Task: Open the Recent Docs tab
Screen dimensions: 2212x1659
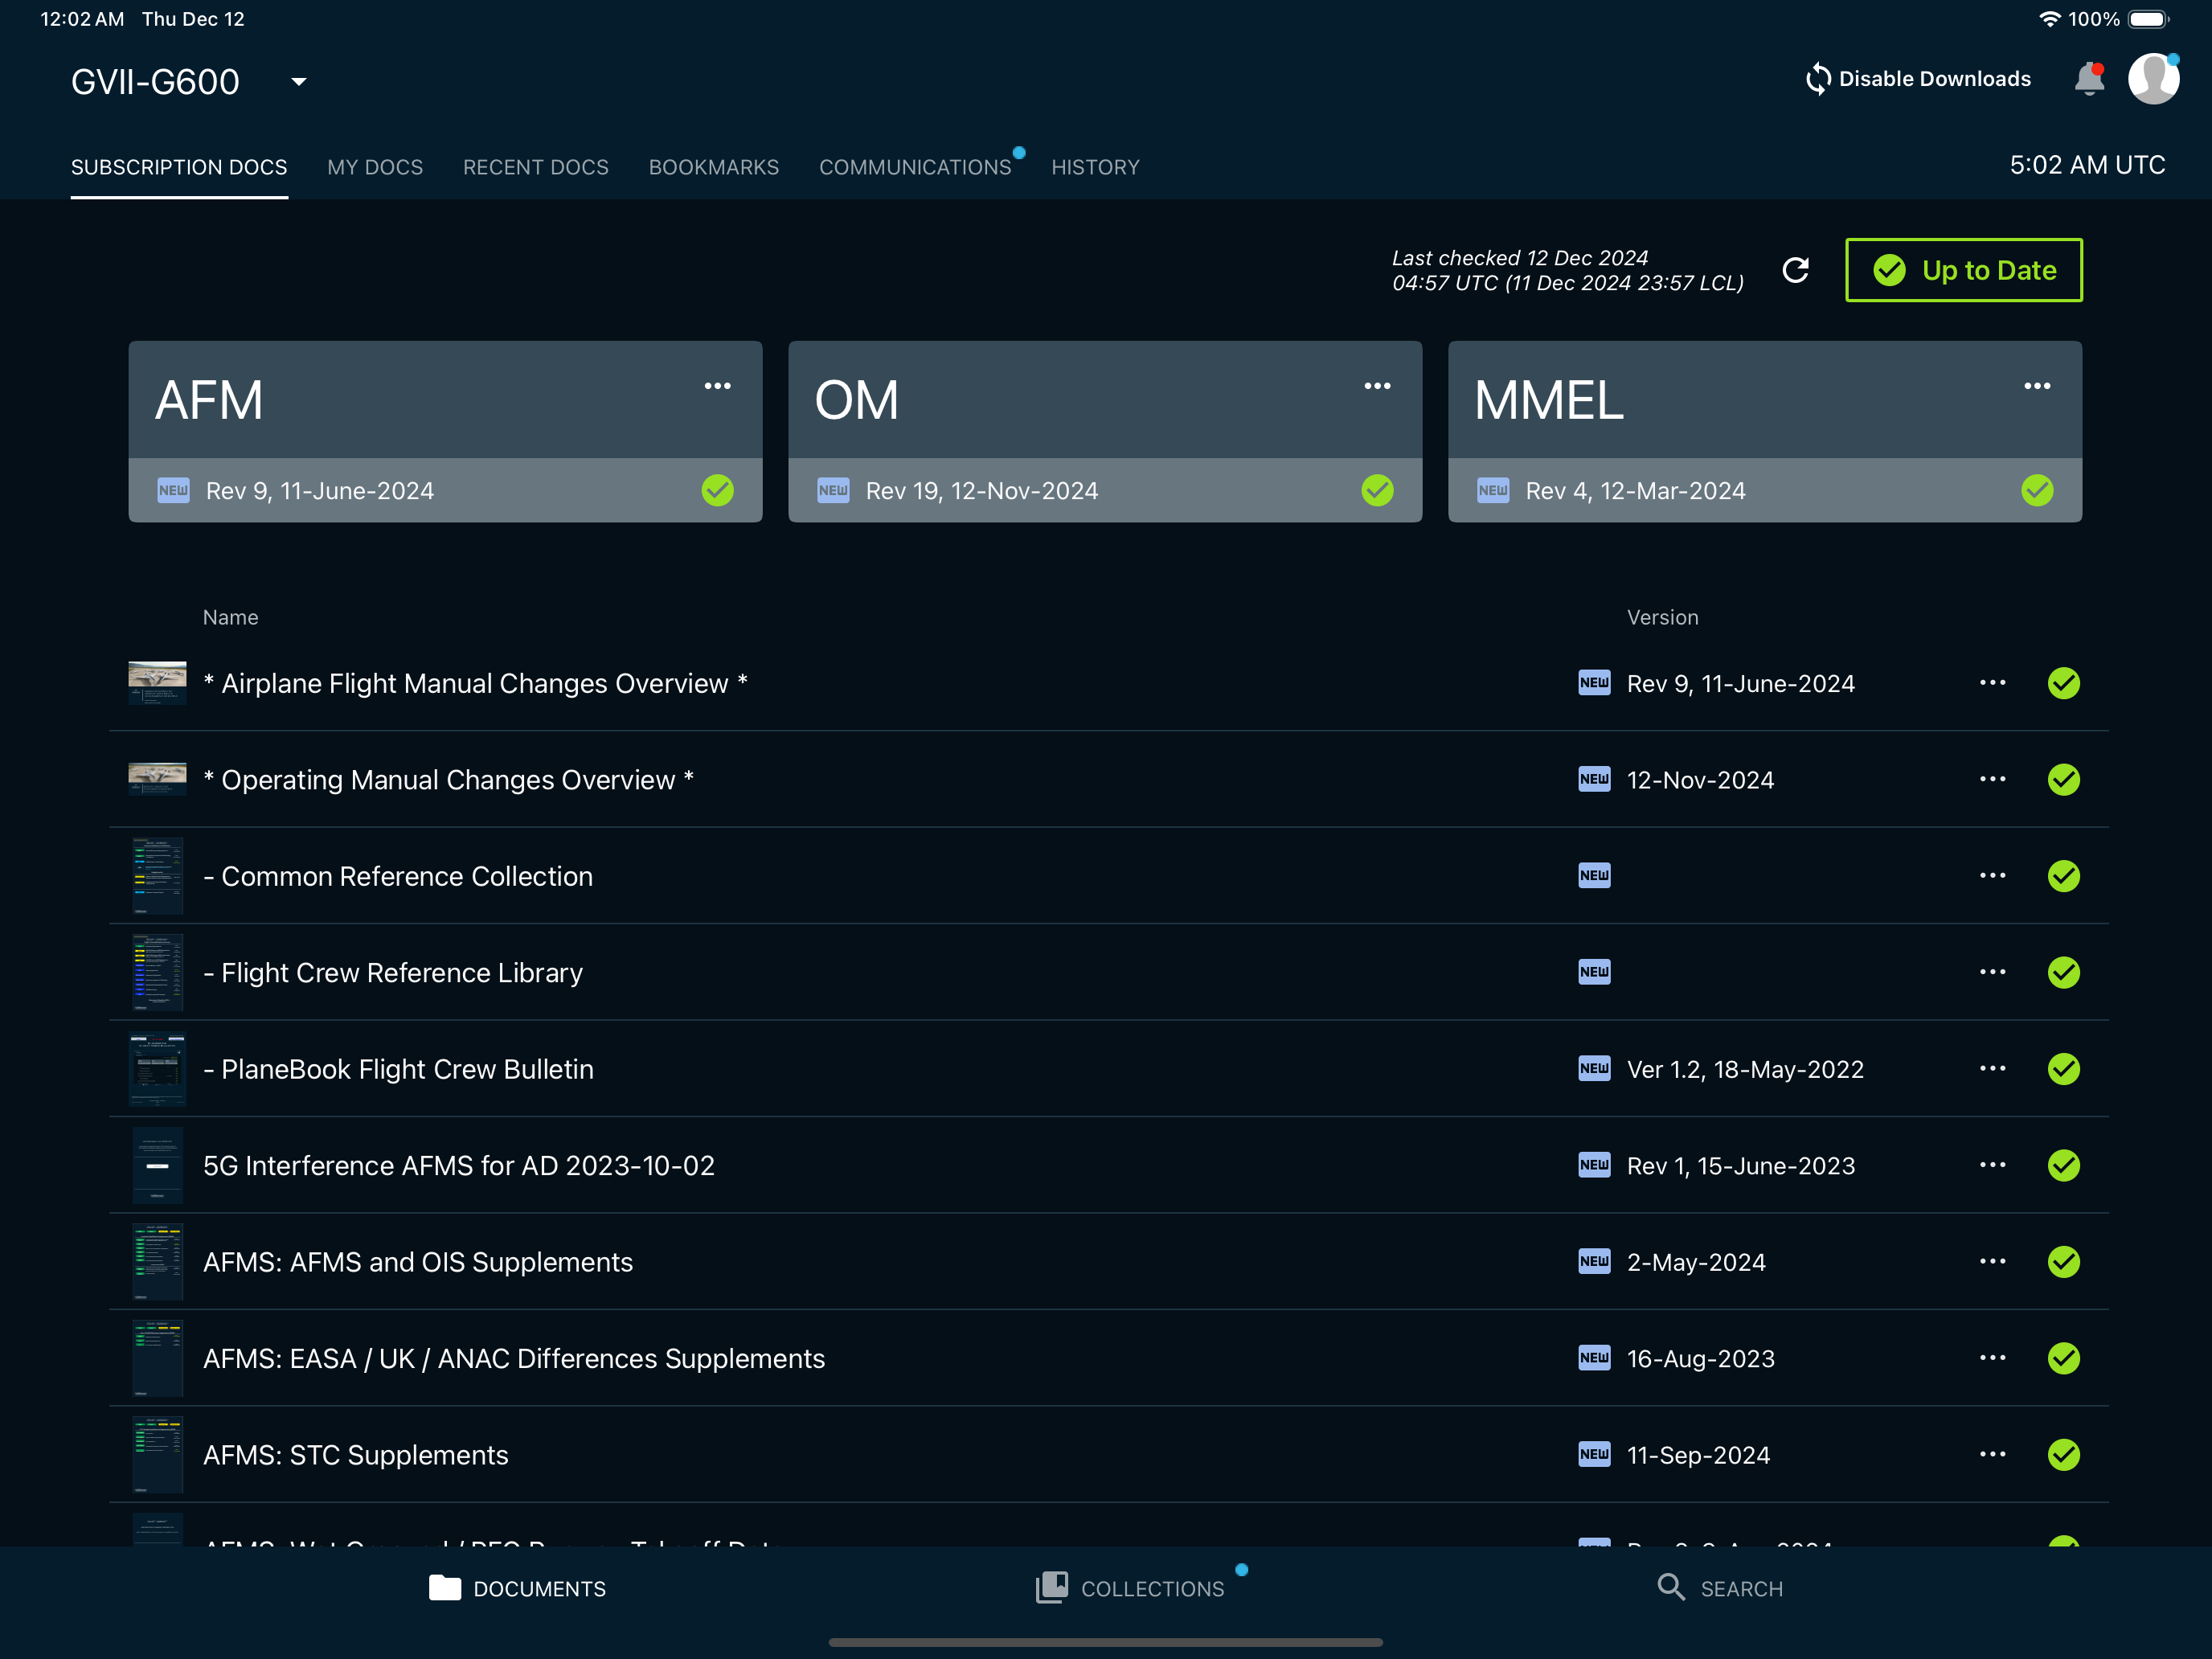Action: tap(536, 167)
